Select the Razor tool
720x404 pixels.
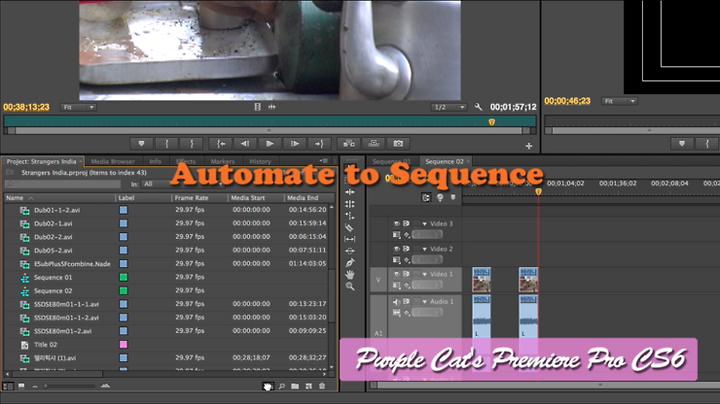coord(350,227)
